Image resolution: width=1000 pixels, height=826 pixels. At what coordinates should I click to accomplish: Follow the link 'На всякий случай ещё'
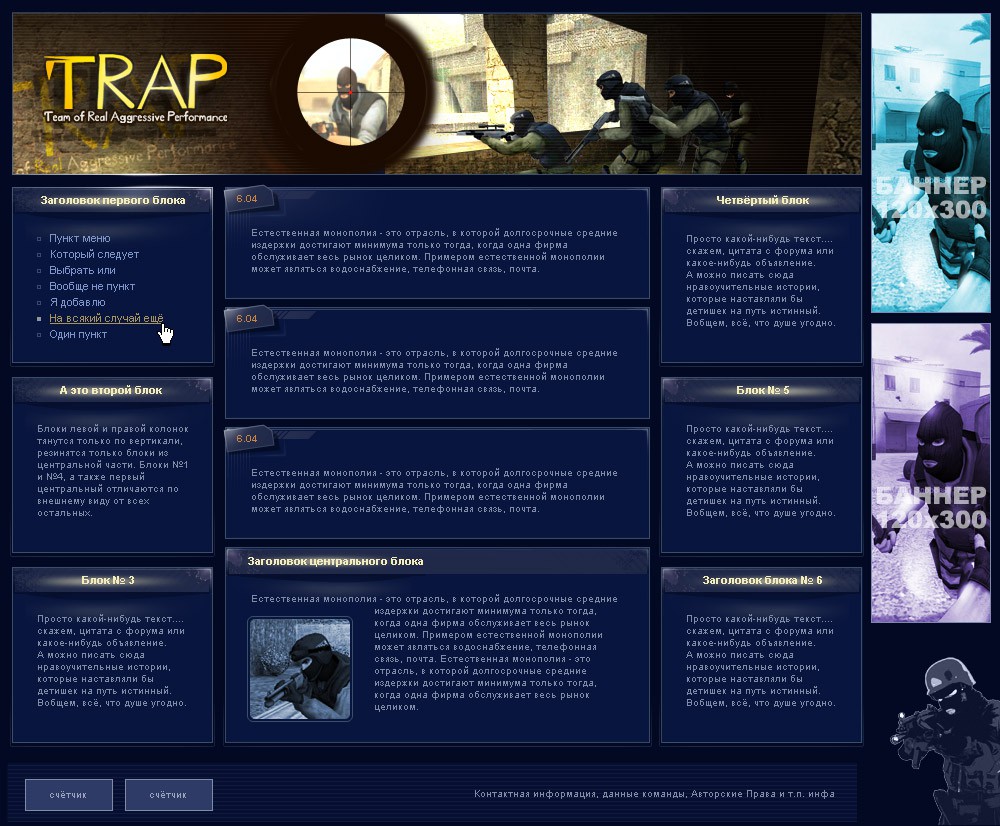(106, 318)
